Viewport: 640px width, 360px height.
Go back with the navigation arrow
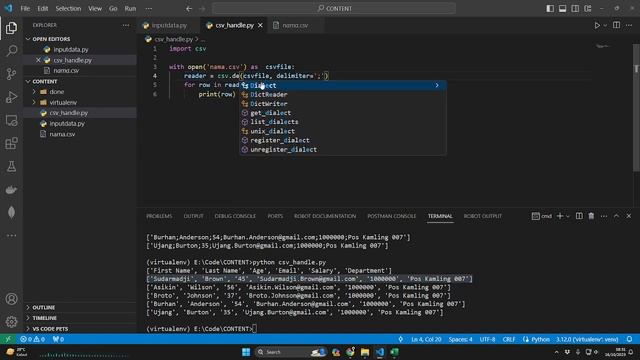point(189,9)
